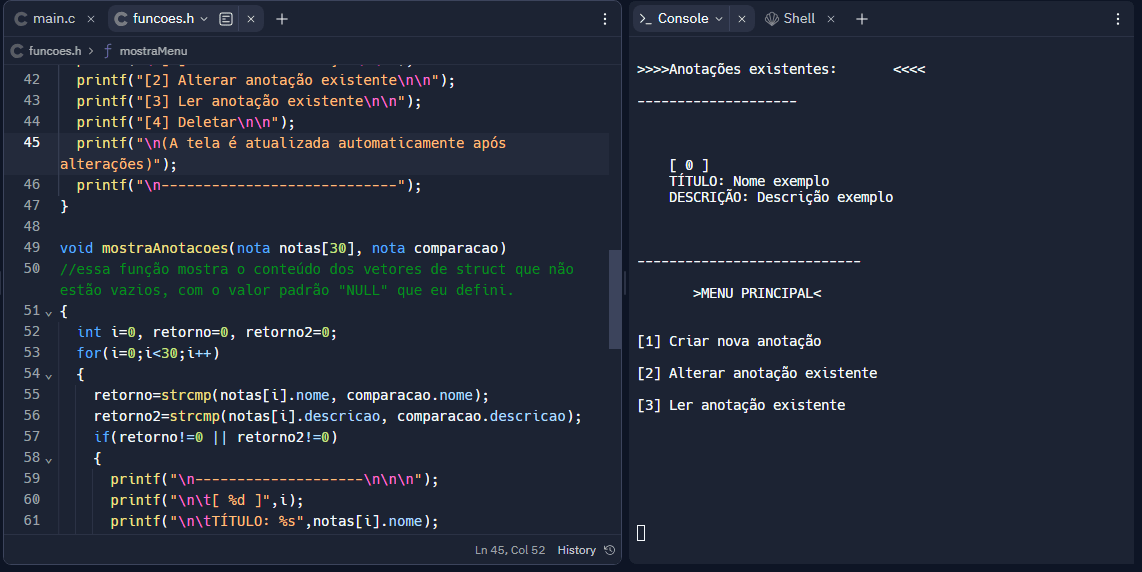Screen dimensions: 1142x572
Task: Click the Ln 45, Col 52 cursor indicator
Action: point(510,550)
